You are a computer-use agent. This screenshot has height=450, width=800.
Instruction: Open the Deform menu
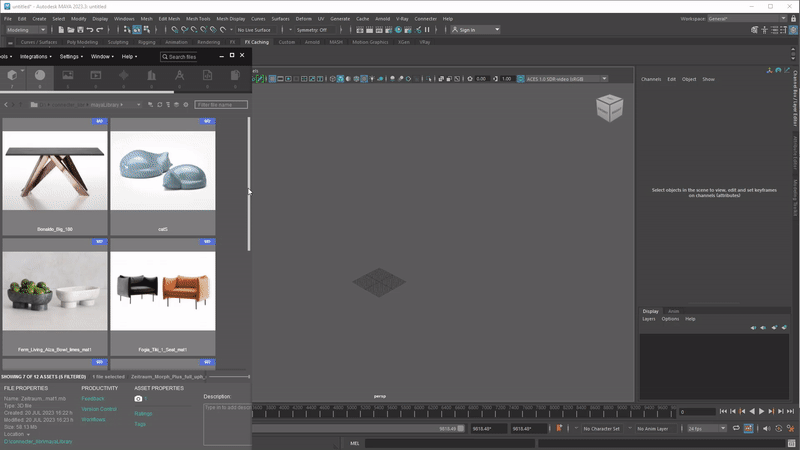click(304, 18)
